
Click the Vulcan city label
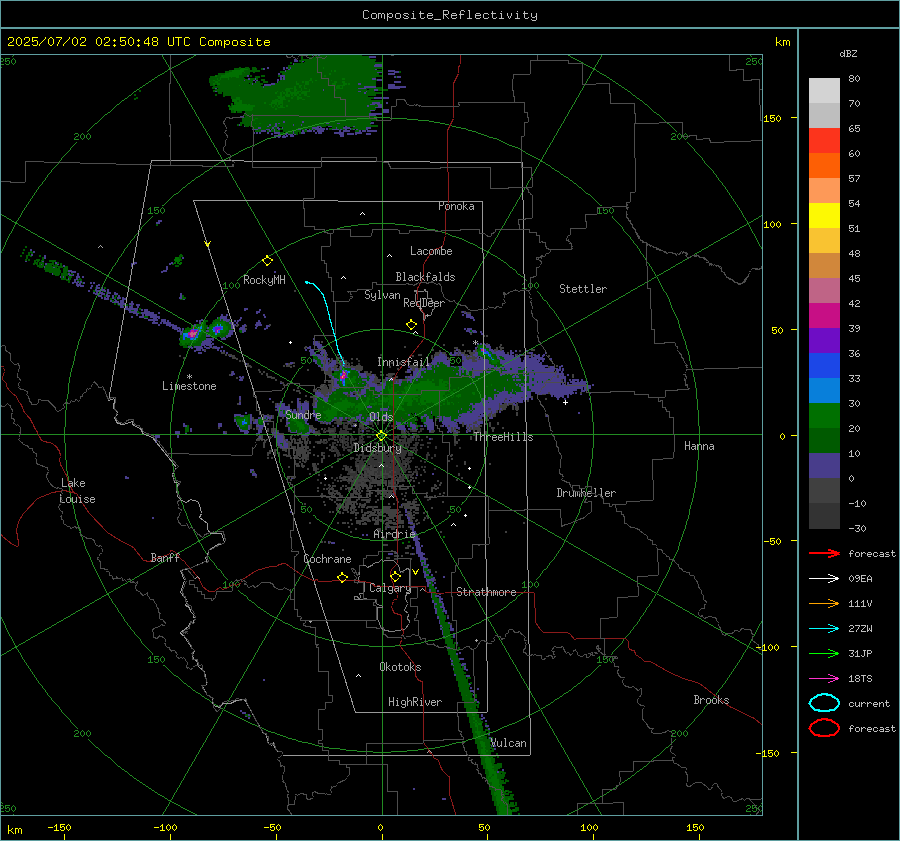click(x=508, y=743)
